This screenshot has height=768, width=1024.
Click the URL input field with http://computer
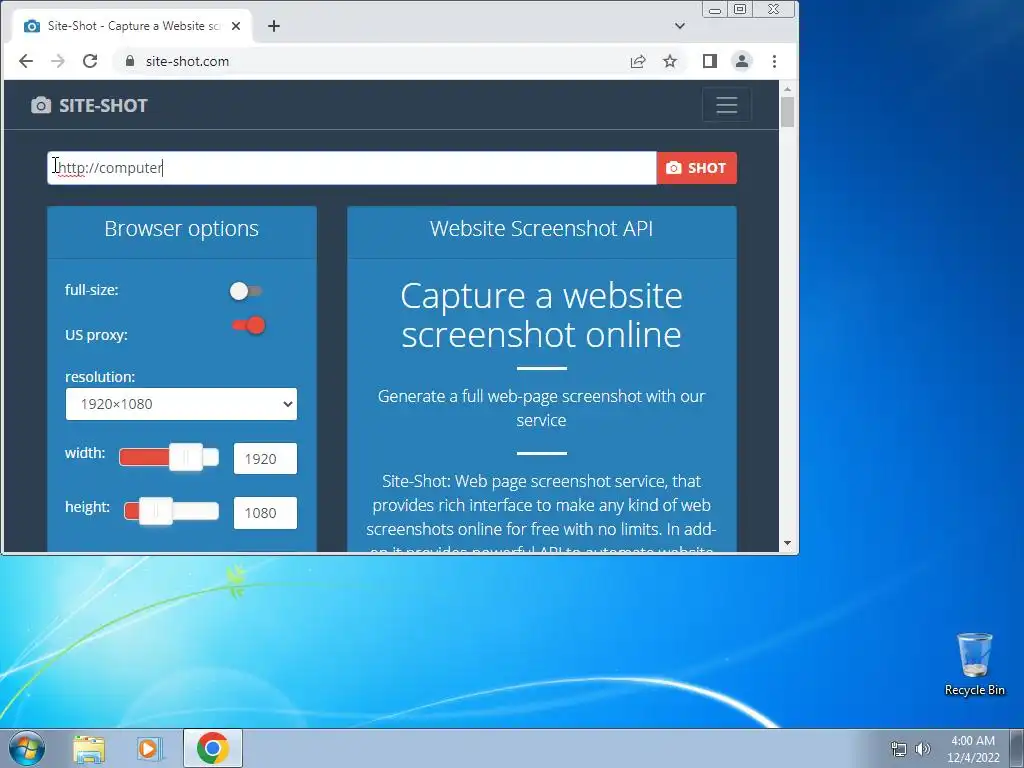click(352, 168)
